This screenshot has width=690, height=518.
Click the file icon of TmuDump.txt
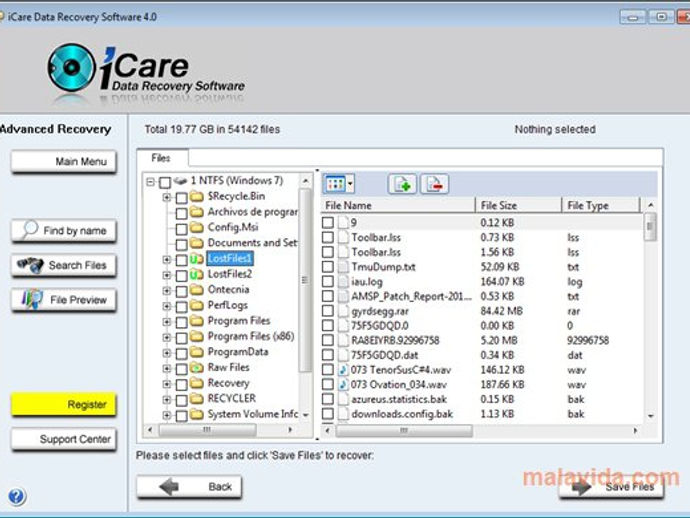click(x=343, y=267)
